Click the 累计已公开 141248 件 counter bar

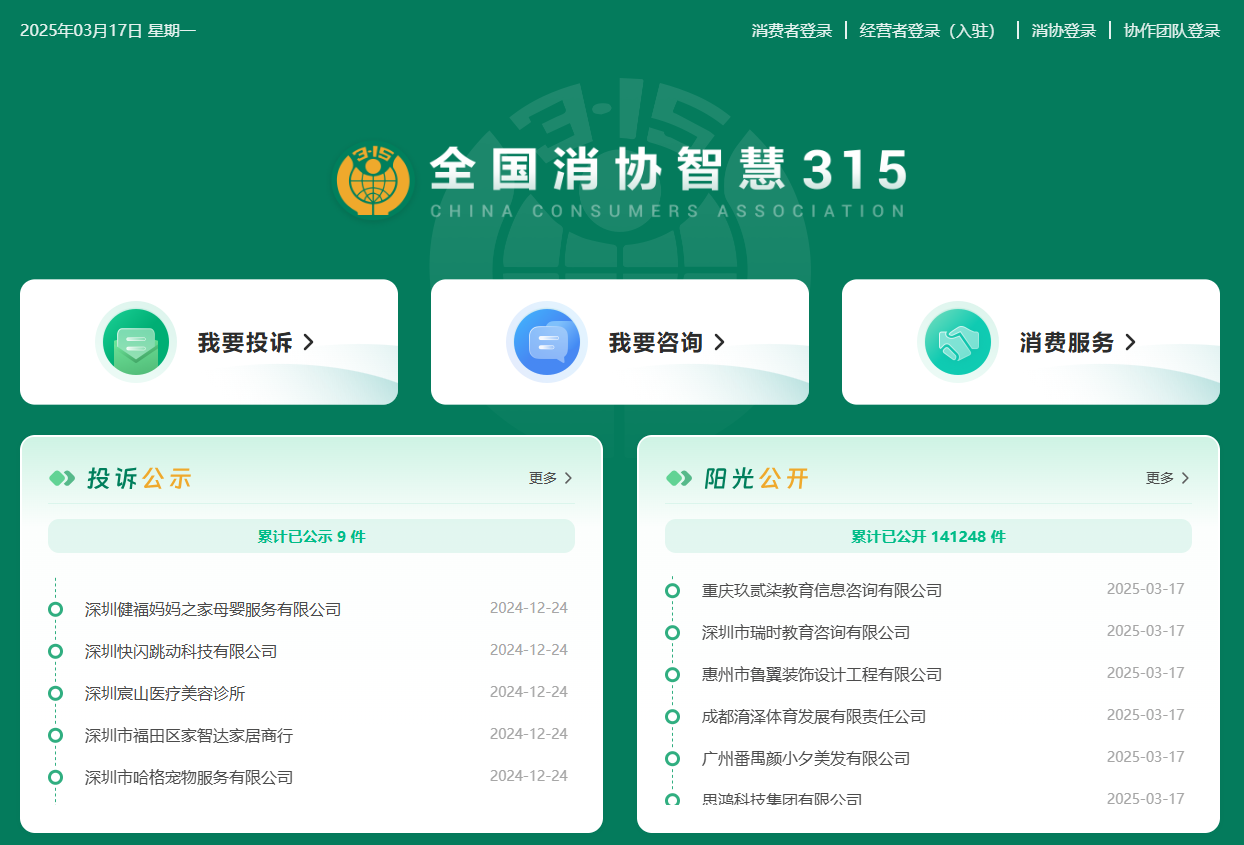(928, 536)
